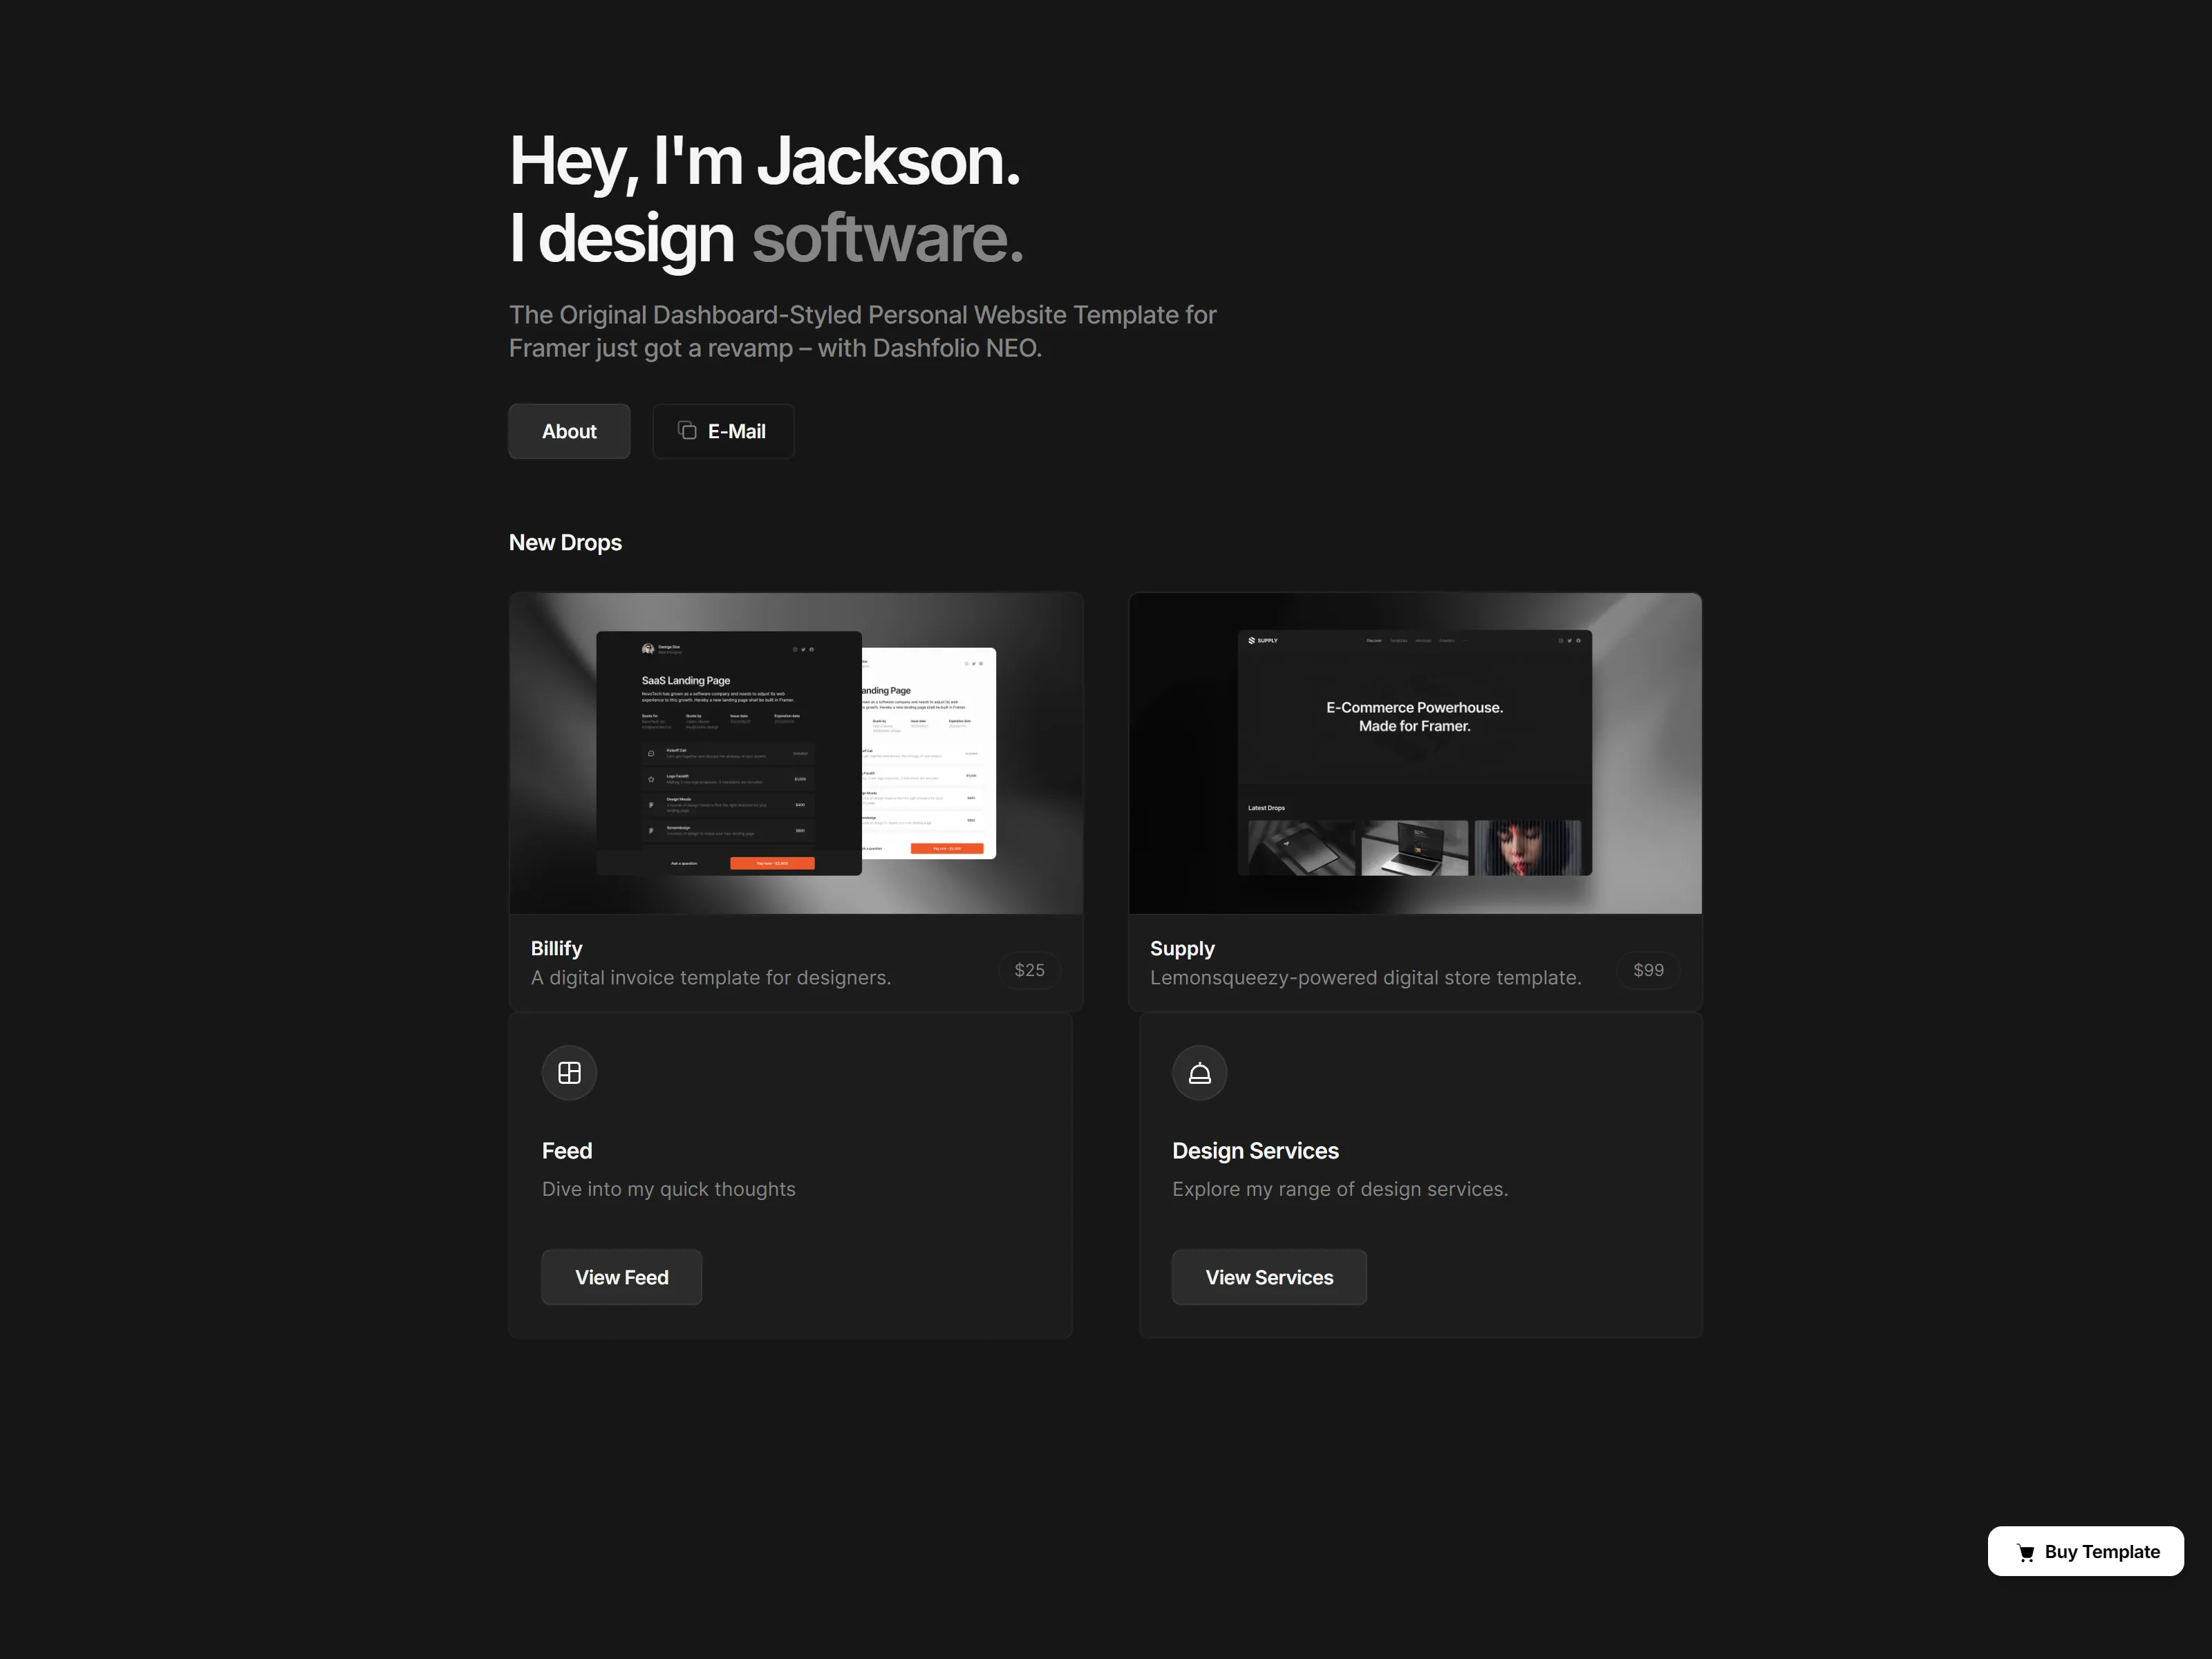Select the $99 price tag

(1648, 970)
